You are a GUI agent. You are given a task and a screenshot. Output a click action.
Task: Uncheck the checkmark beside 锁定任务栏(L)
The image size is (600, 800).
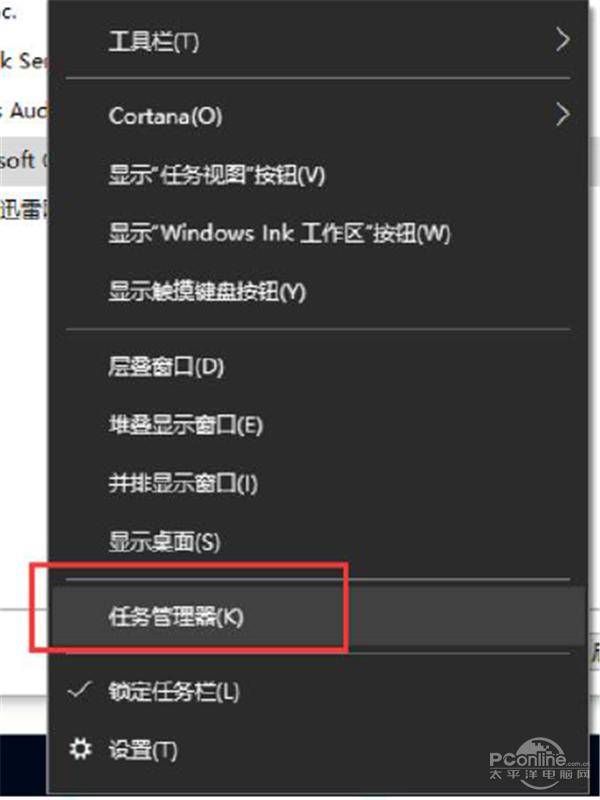[79, 691]
